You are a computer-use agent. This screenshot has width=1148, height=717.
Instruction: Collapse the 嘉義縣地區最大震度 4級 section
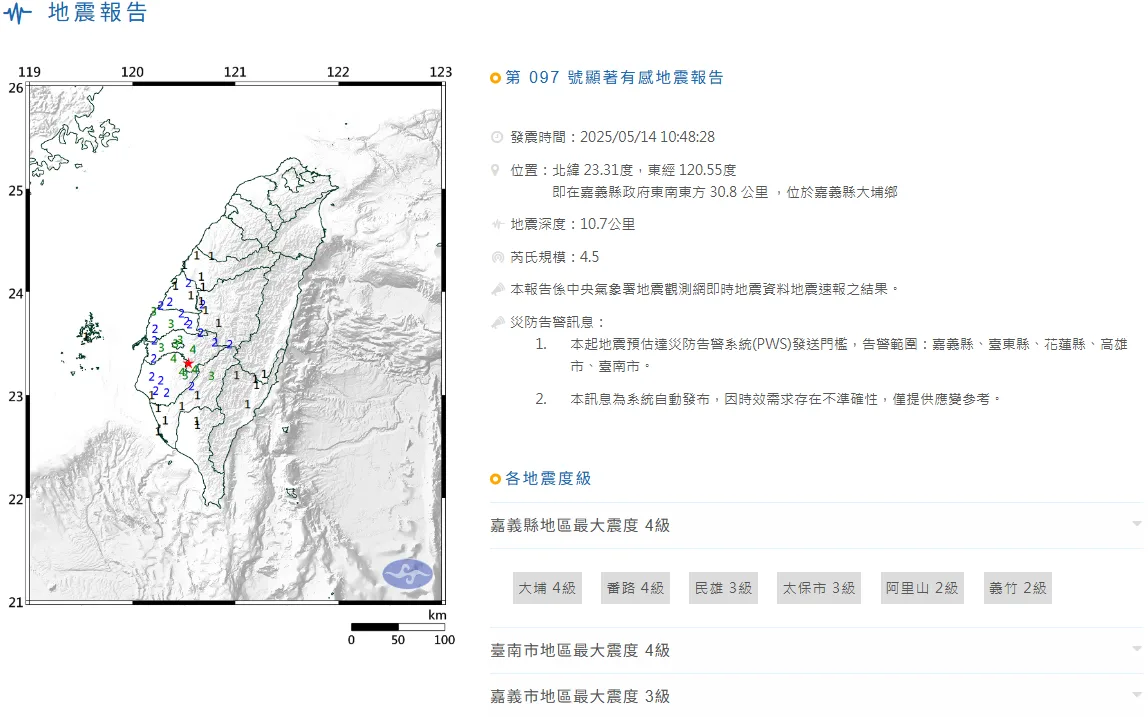[1136, 525]
